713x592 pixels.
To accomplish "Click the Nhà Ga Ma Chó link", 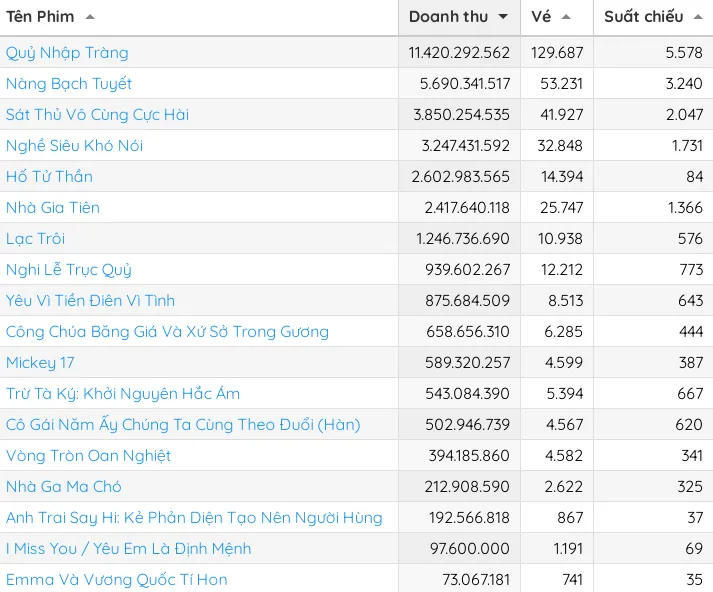I will coord(64,486).
